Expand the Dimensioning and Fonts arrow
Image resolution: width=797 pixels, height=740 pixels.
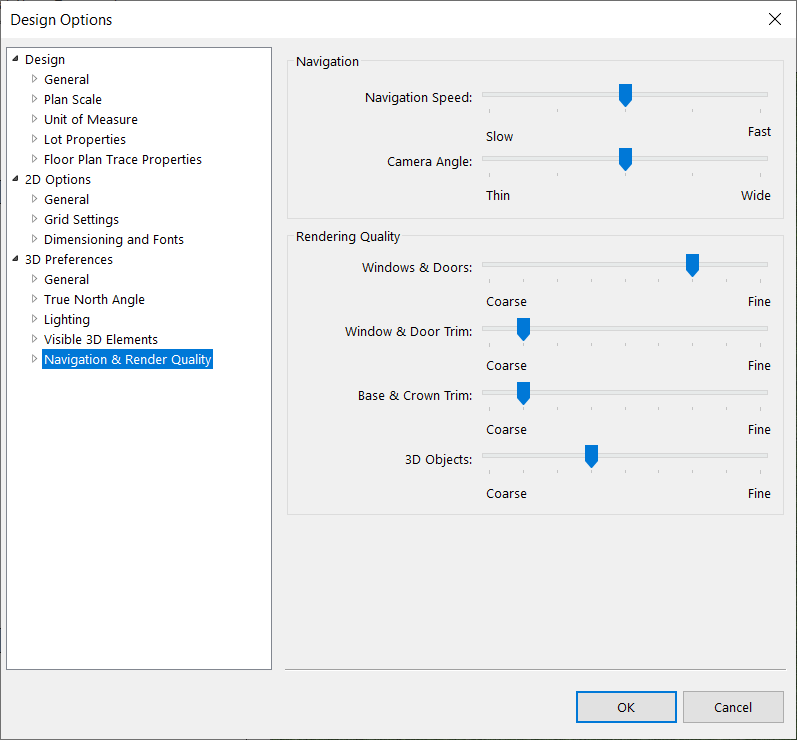click(35, 239)
